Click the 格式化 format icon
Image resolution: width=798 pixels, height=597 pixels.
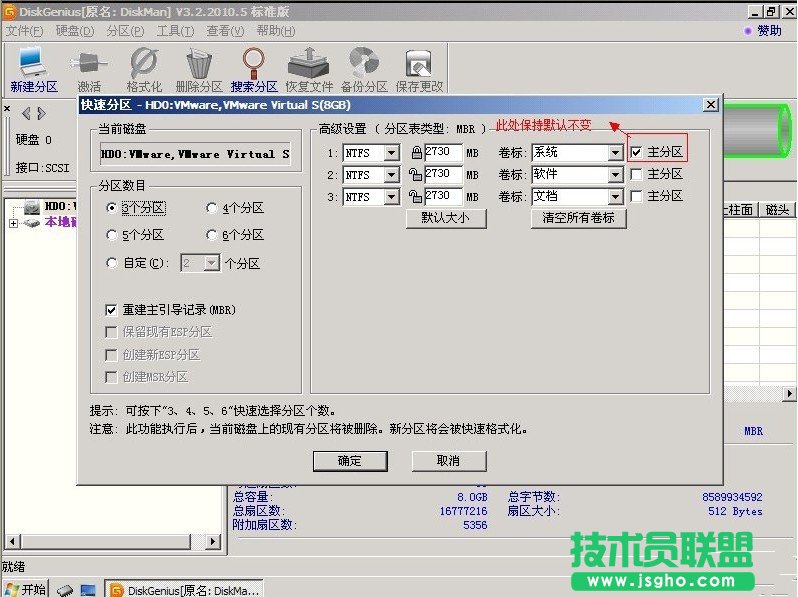click(144, 68)
